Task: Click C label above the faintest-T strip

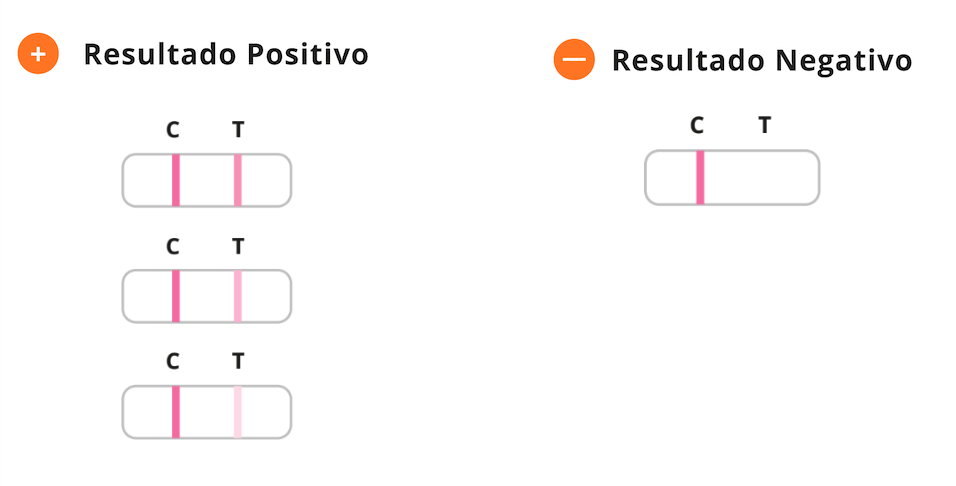Action: 173,361
